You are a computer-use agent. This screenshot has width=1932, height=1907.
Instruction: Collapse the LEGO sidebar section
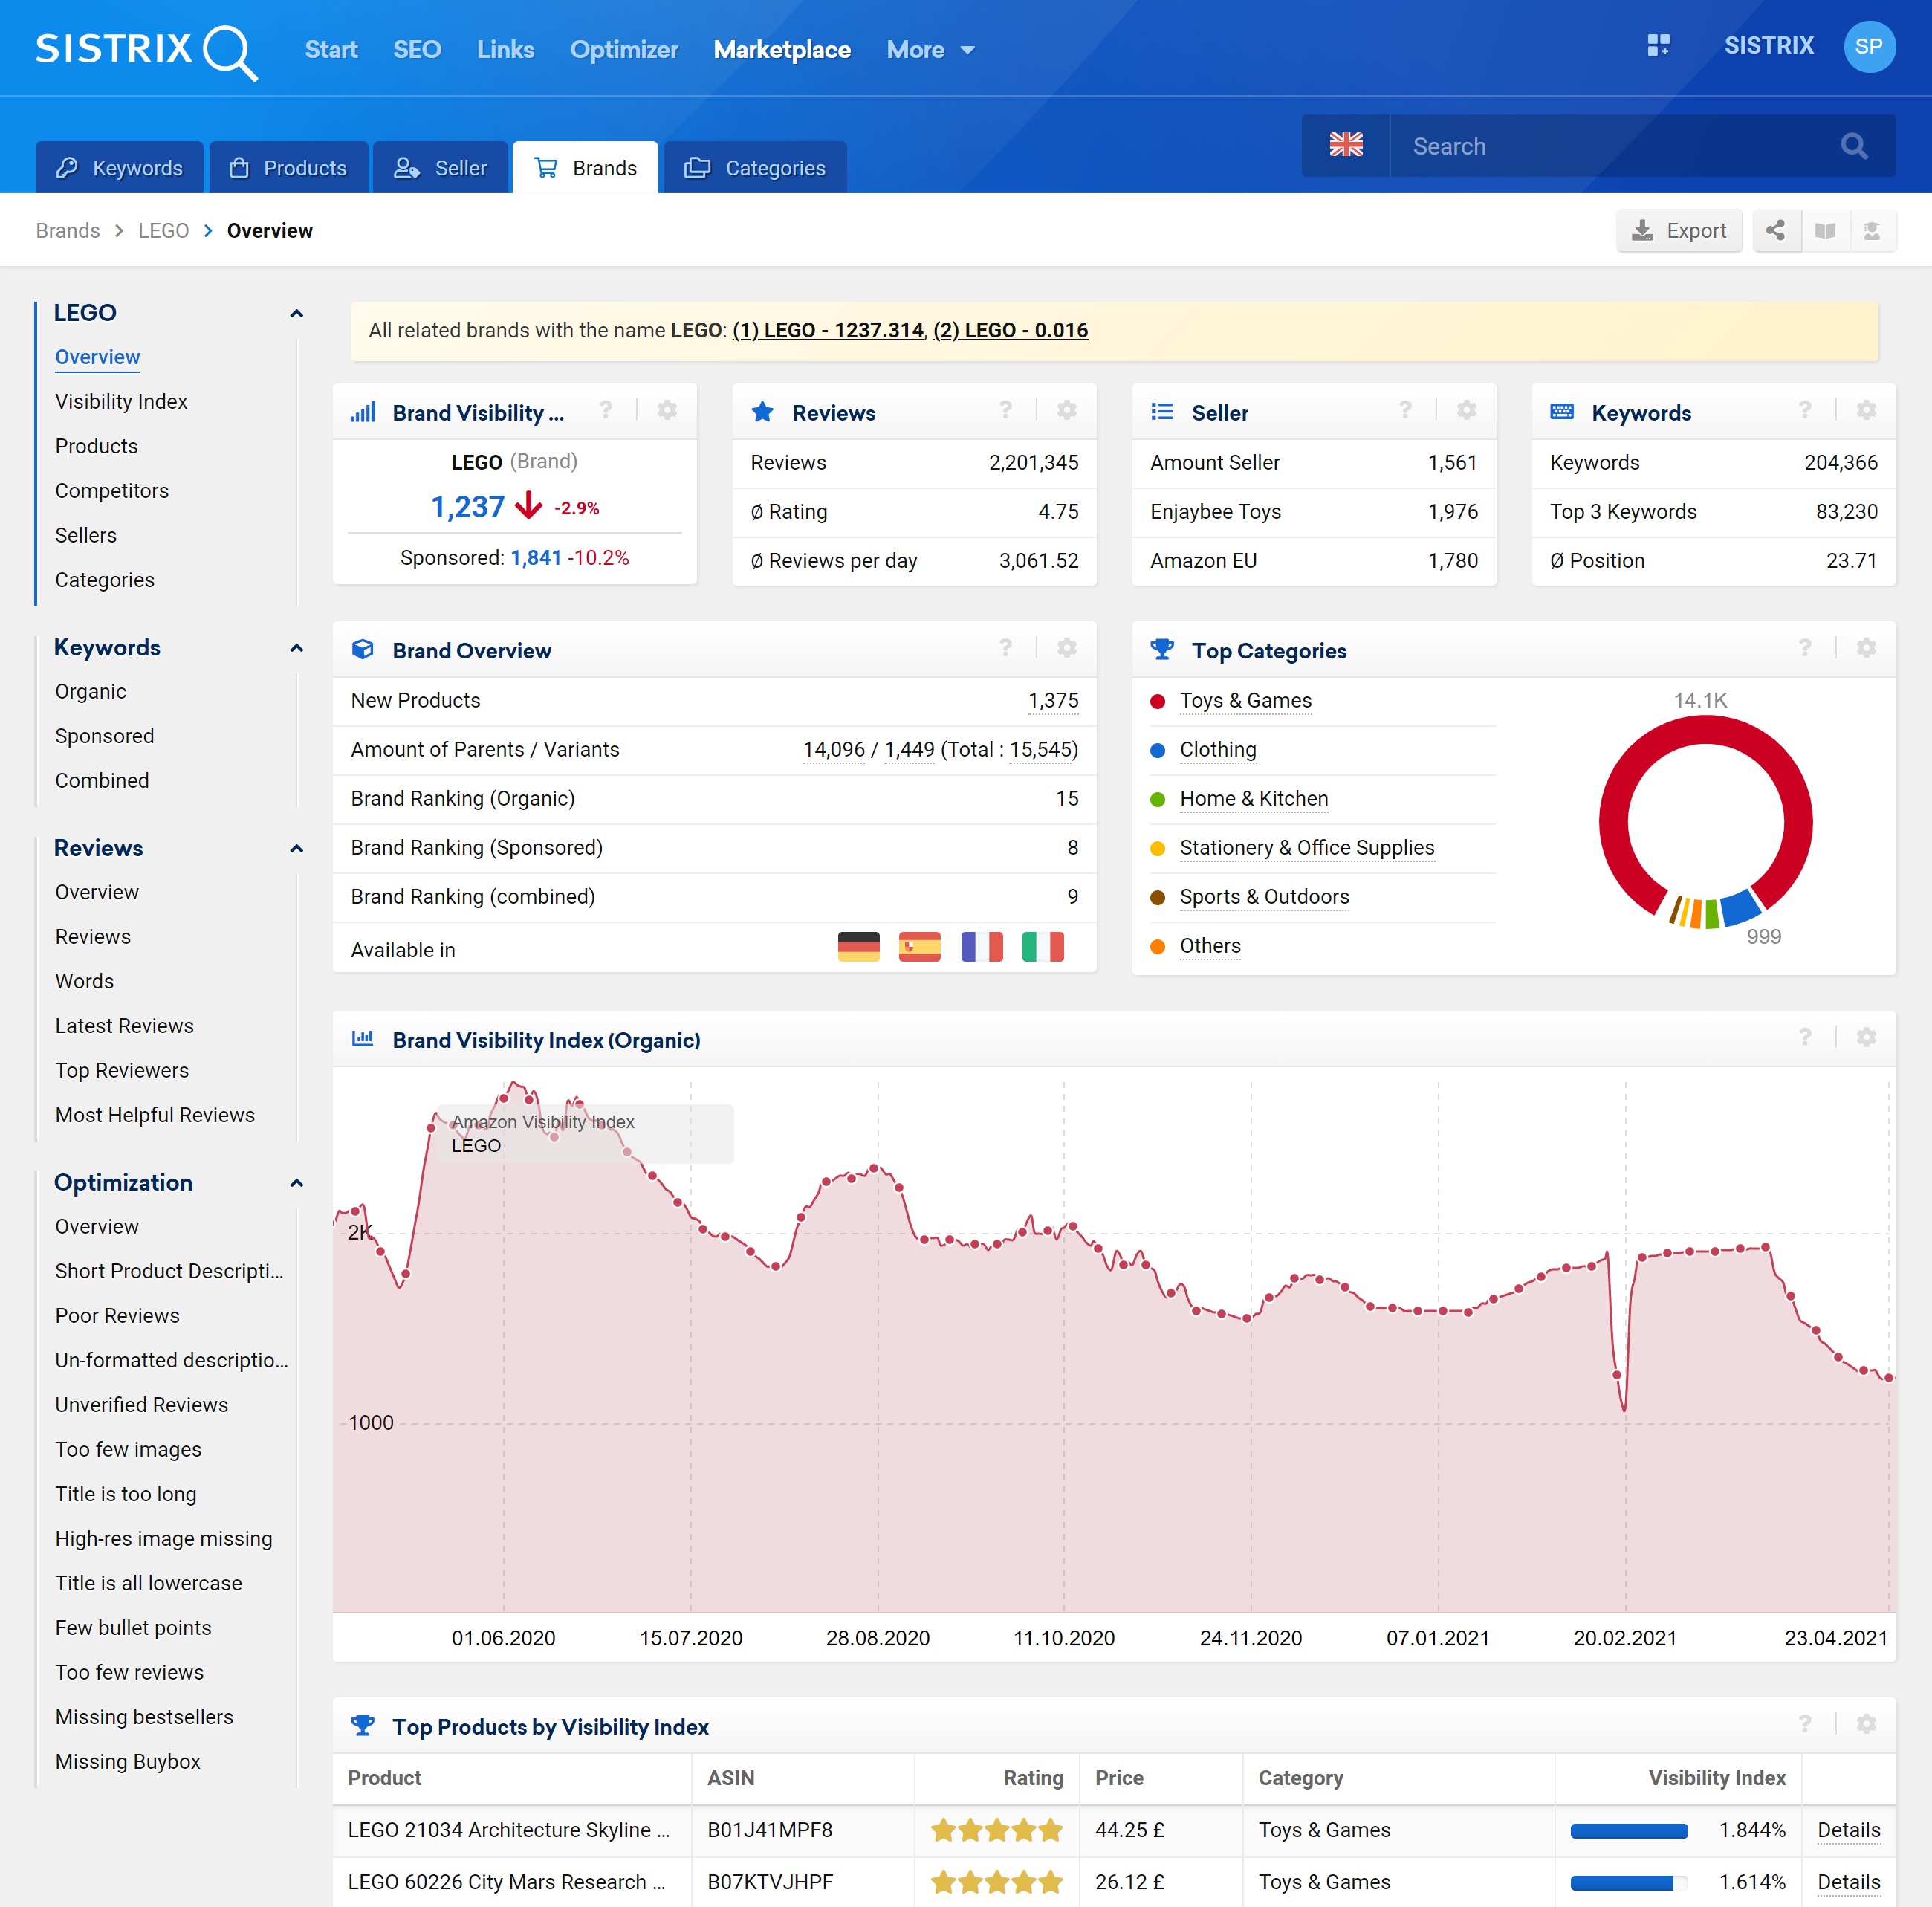pos(296,314)
